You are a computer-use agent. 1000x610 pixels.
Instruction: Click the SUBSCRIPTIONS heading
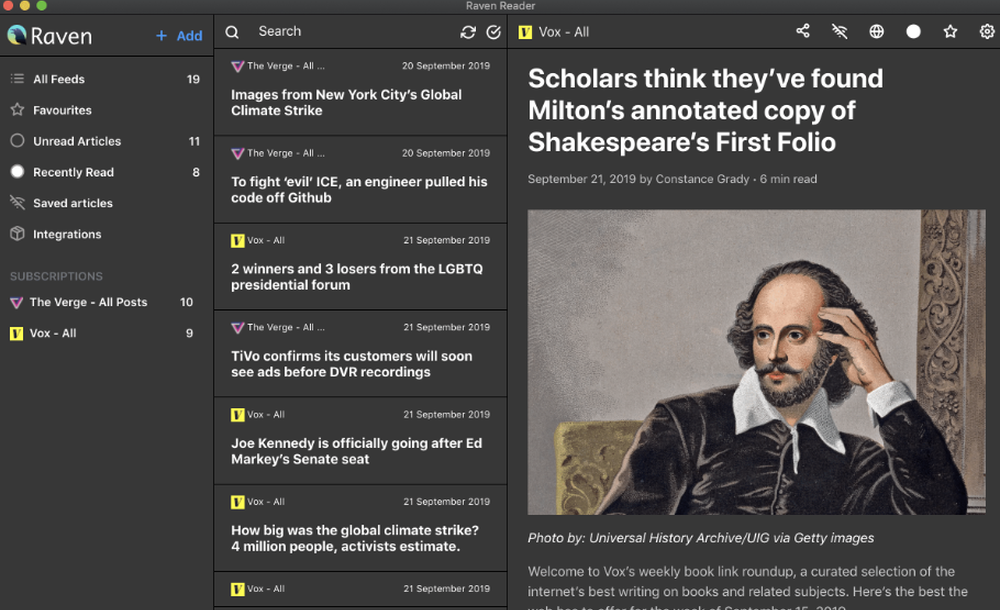(x=56, y=276)
